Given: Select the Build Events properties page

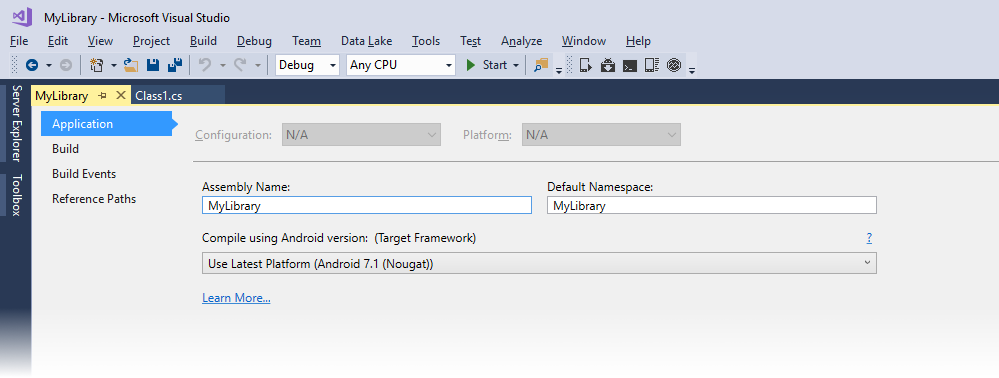Looking at the screenshot, I should tap(84, 174).
